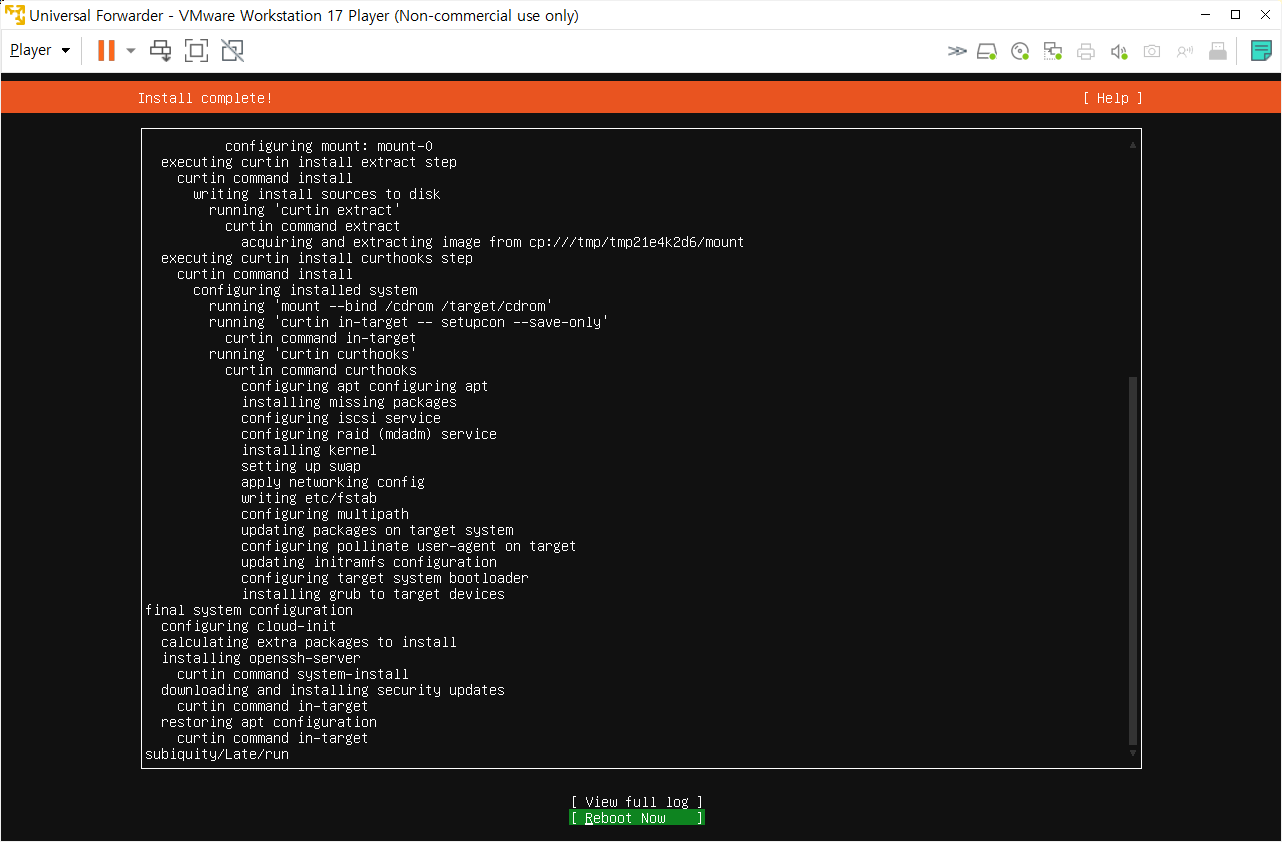Click 'installing grub to target devices' line

pos(373,594)
